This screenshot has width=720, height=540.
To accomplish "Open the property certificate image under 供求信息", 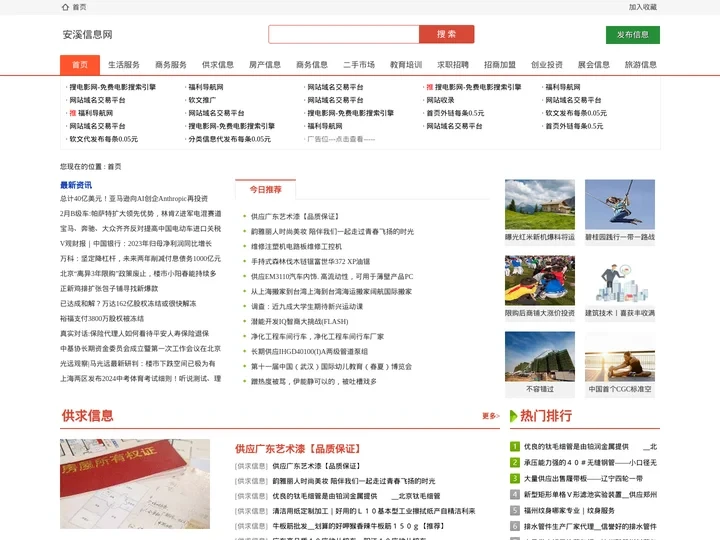I will coord(135,484).
